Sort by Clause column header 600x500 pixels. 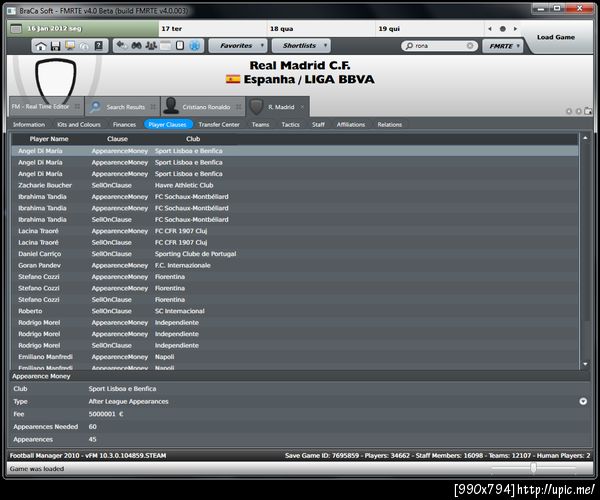pos(117,139)
